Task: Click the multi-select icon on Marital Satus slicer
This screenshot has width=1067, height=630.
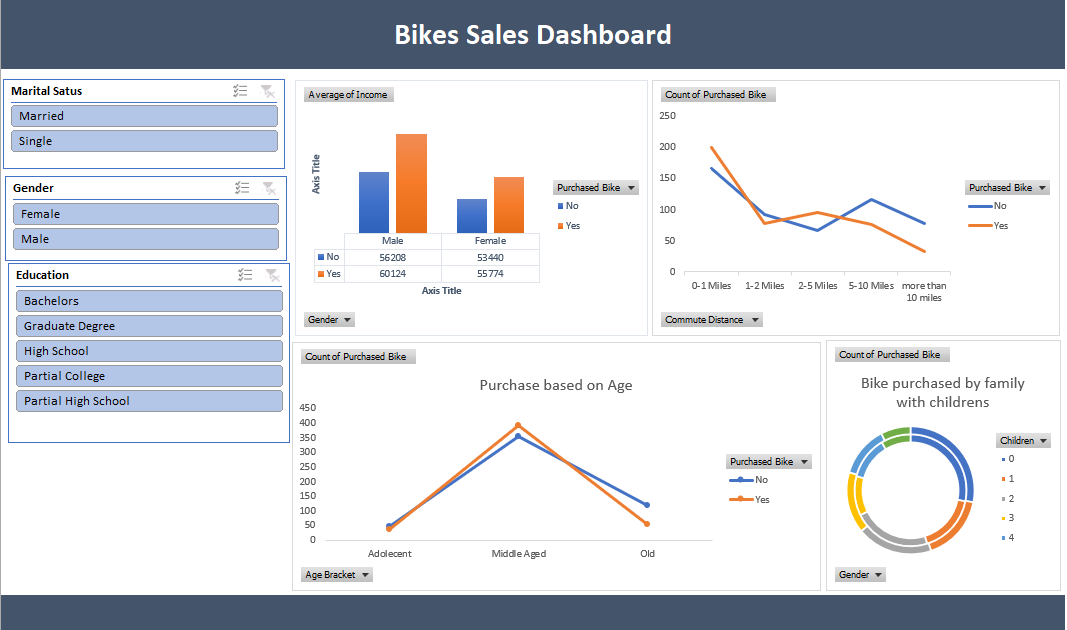Action: pos(240,90)
